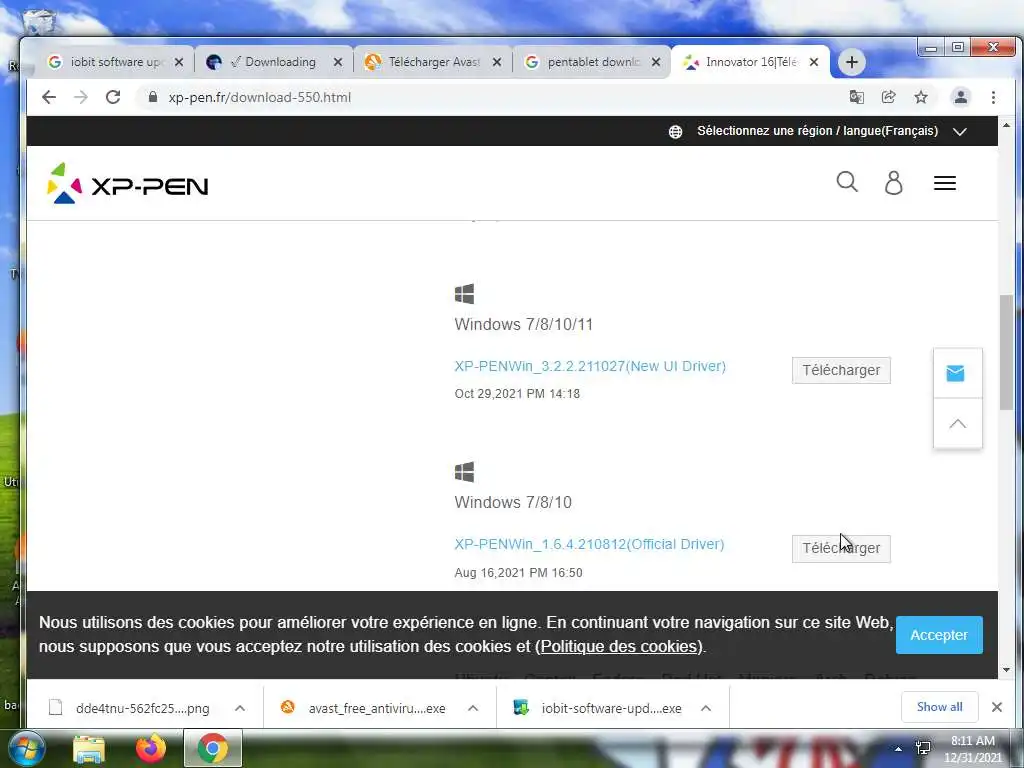Viewport: 1024px width, 768px height.
Task: Close the pentablet download tab
Action: [x=656, y=62]
